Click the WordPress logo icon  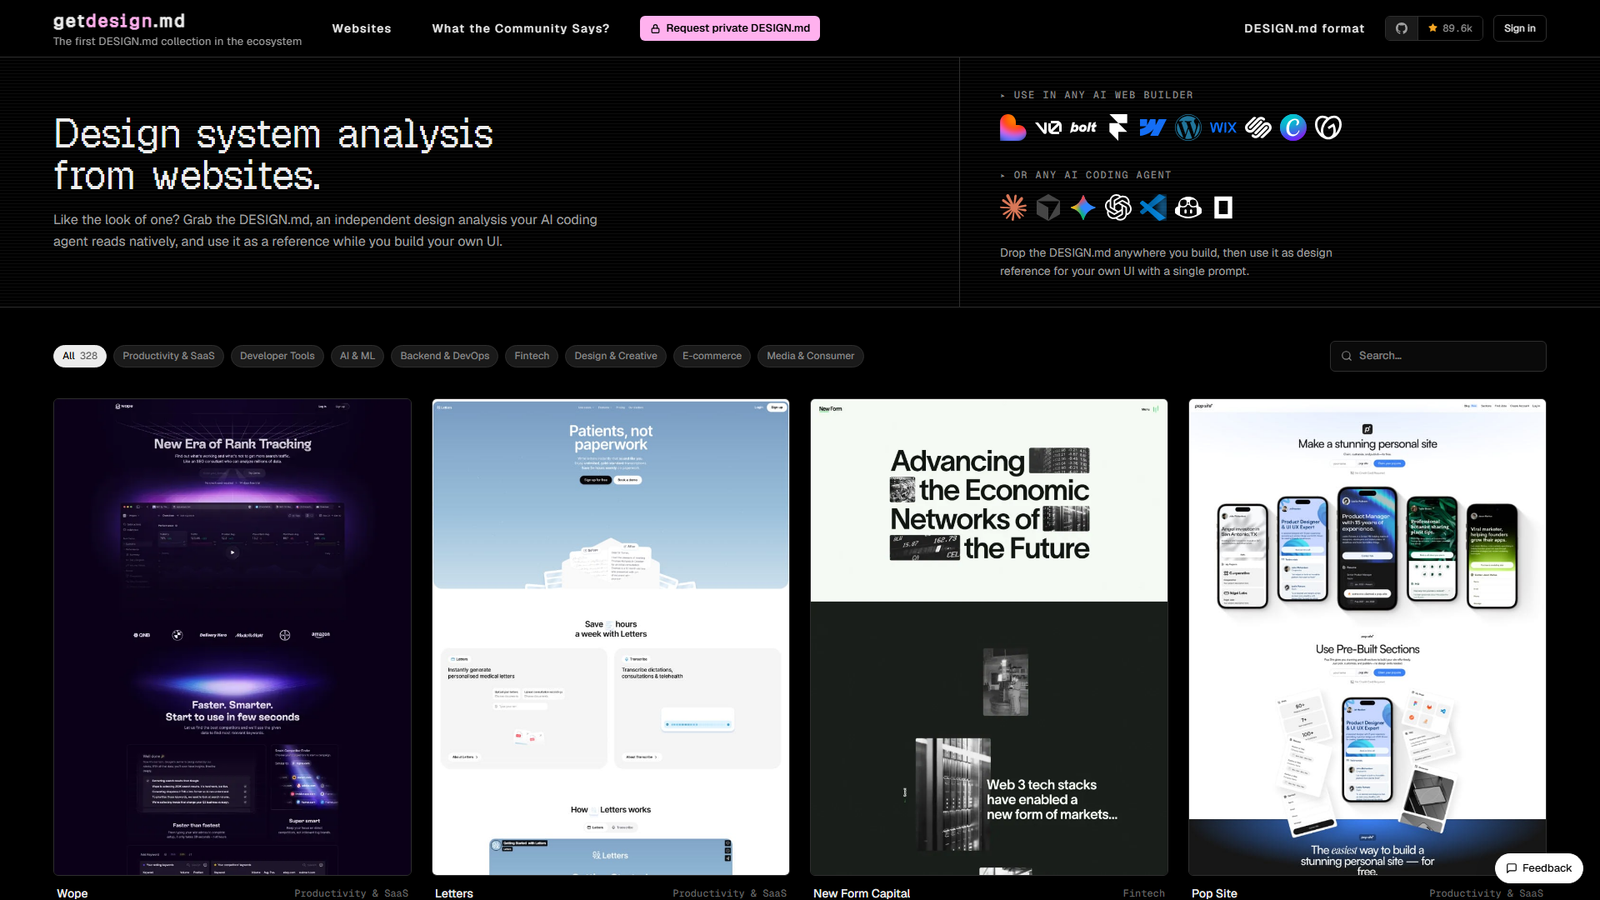[1188, 127]
